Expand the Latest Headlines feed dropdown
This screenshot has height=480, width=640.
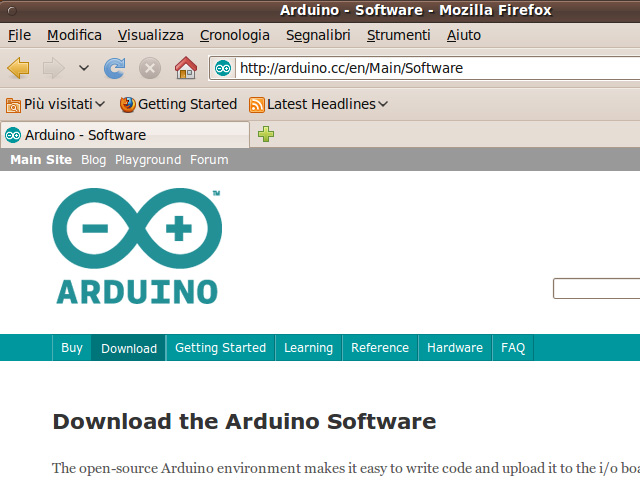pos(319,104)
